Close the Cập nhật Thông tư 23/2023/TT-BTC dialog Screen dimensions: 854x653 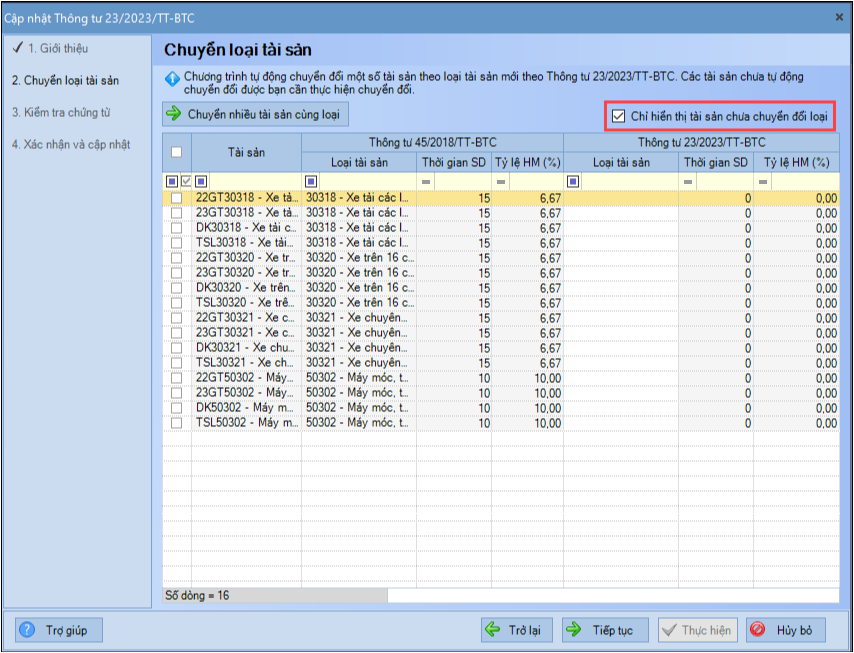click(839, 17)
